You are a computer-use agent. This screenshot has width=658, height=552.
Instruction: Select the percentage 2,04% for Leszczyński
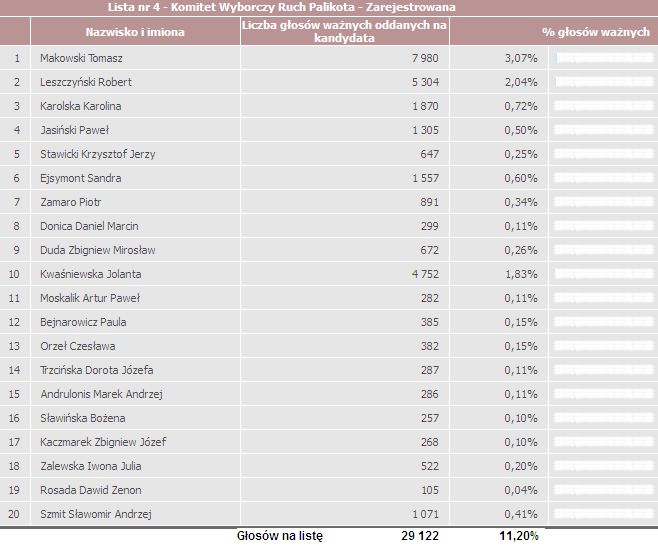(521, 82)
